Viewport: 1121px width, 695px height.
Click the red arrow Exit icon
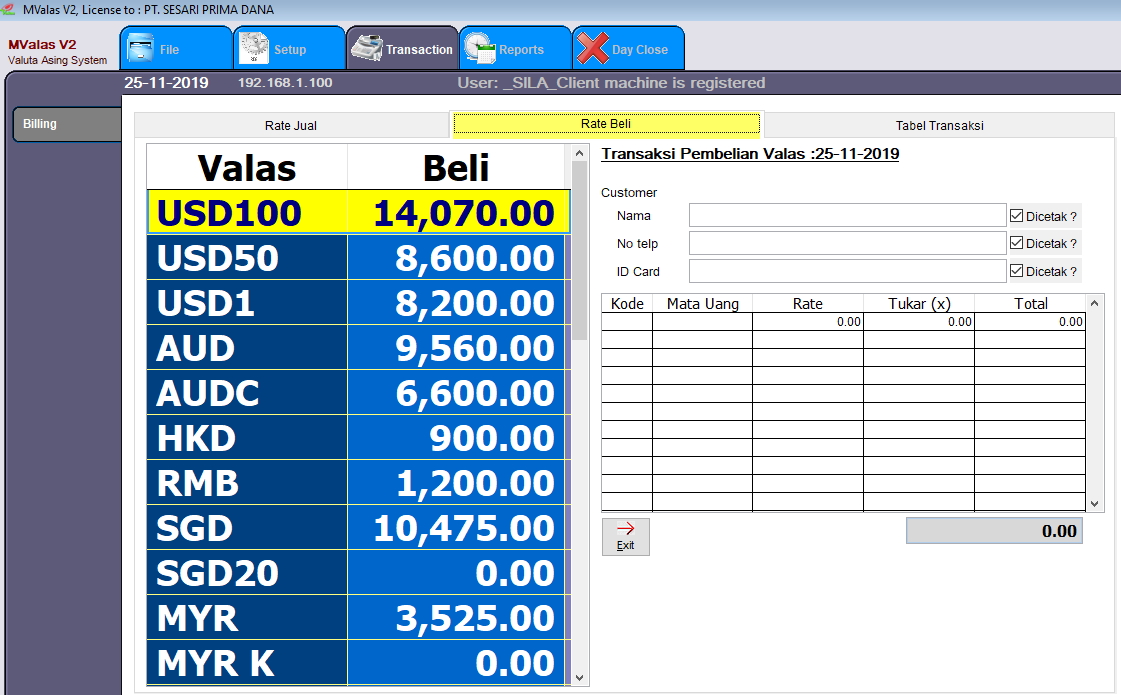pos(626,530)
